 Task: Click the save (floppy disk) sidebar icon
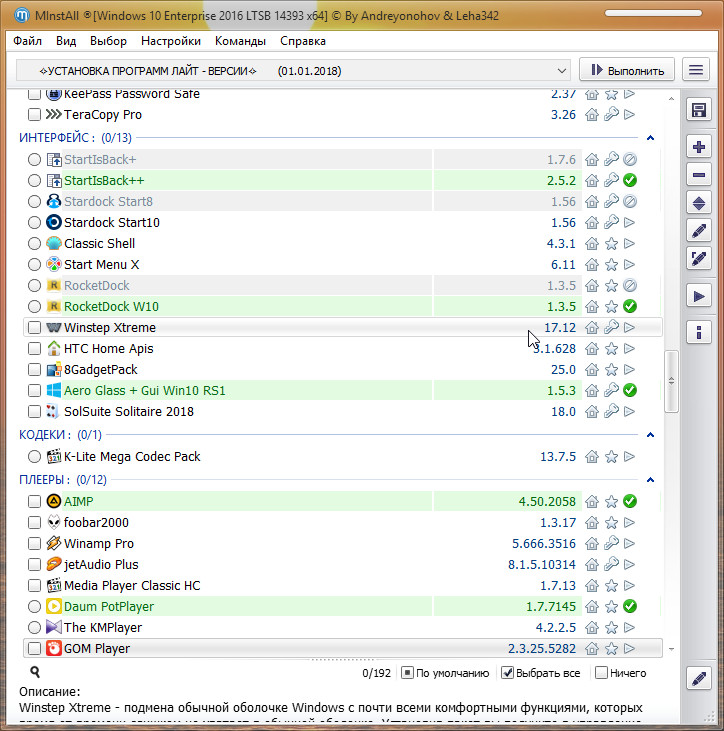click(x=698, y=110)
